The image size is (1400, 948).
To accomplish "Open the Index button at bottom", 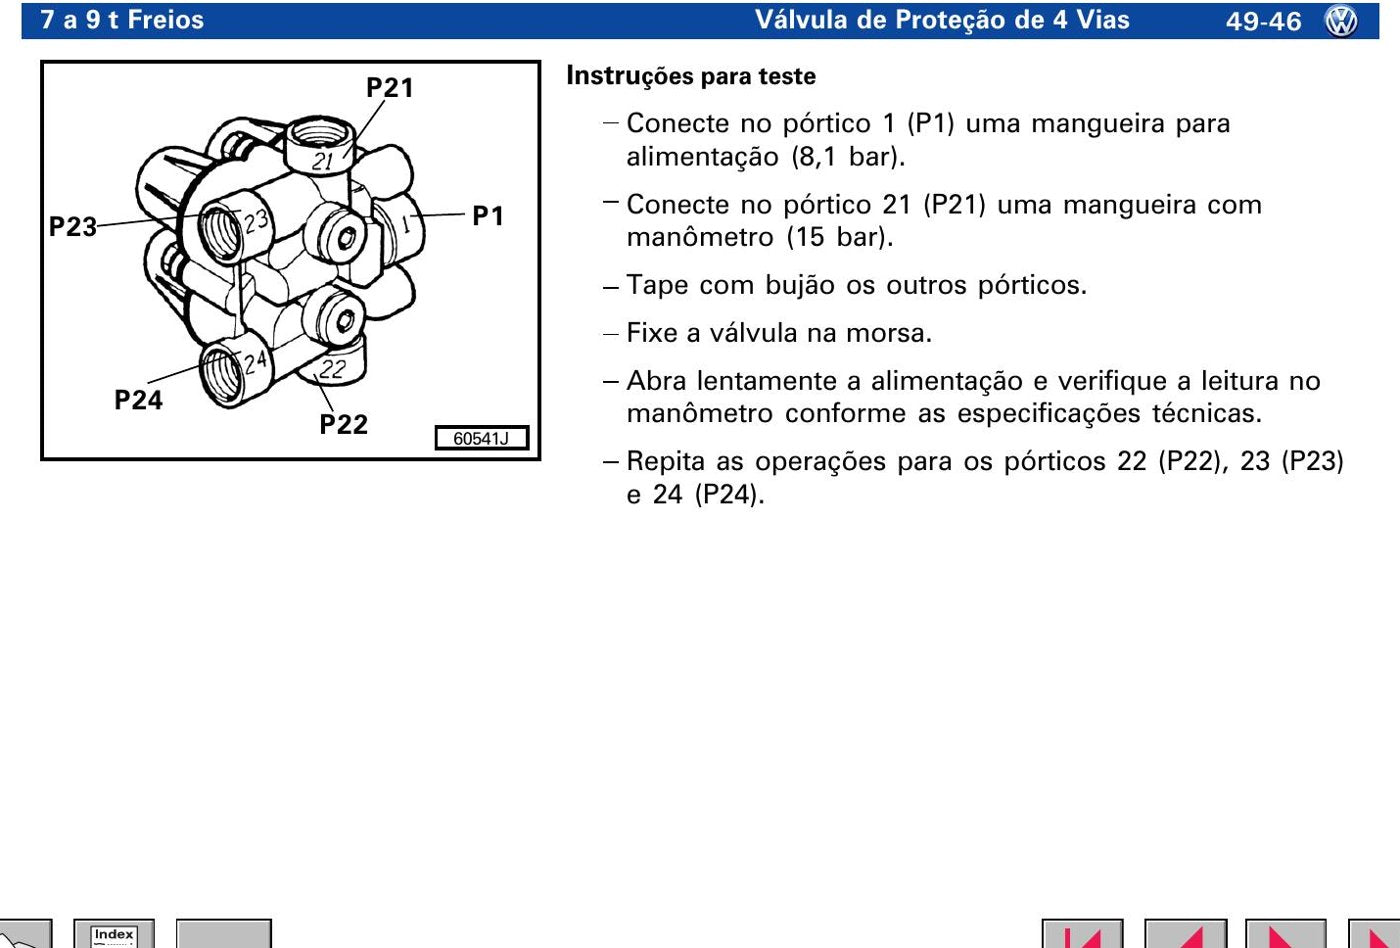I will click(114, 934).
